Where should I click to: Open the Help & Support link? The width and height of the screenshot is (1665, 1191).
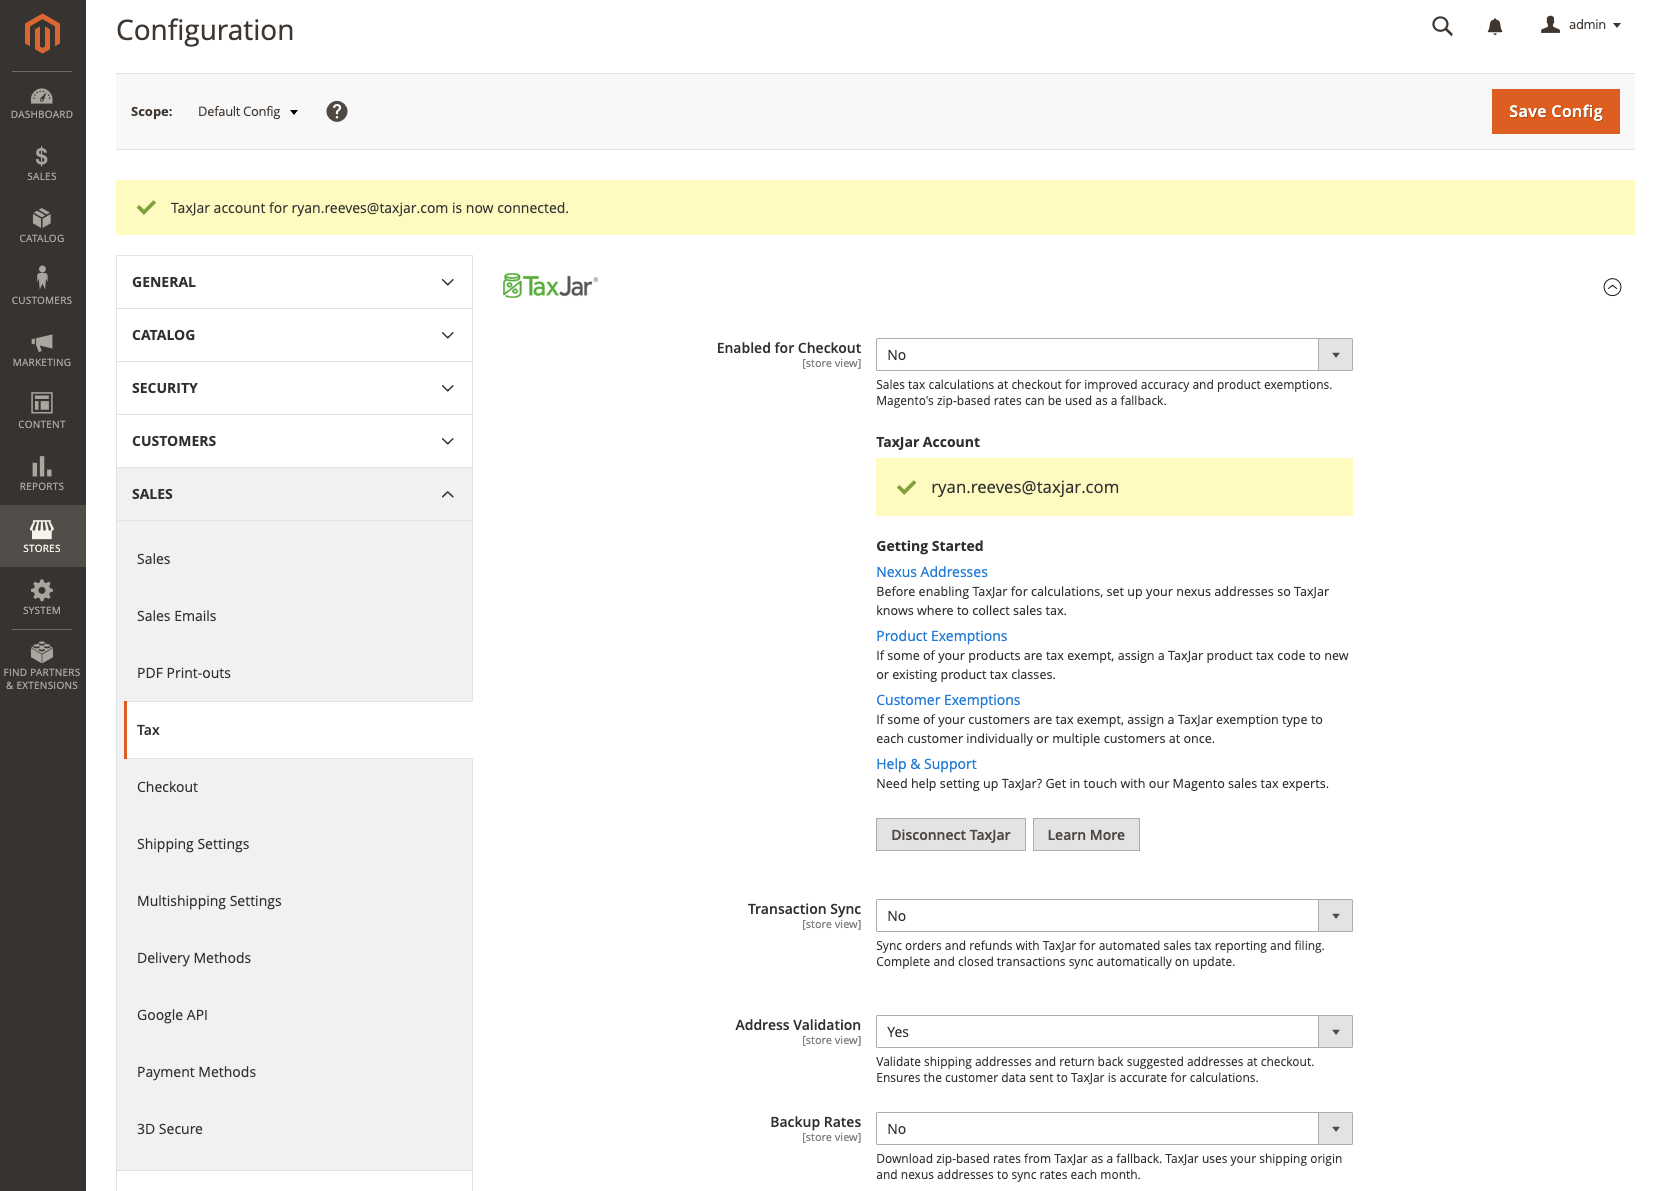pos(926,764)
